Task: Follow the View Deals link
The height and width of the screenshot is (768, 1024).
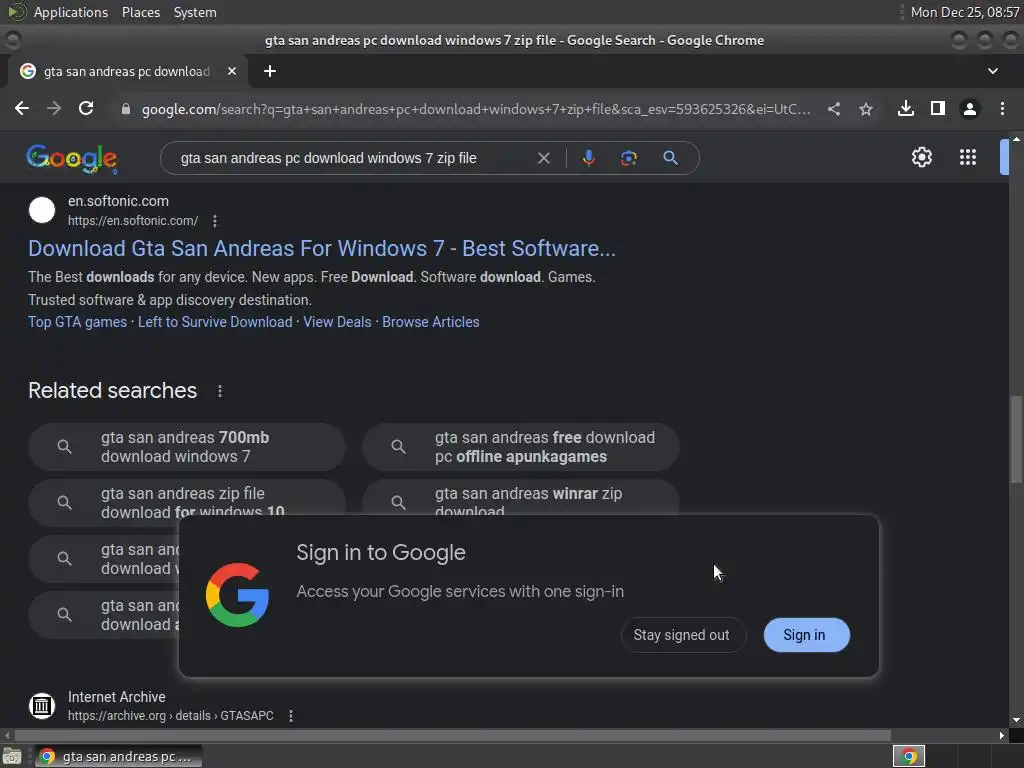Action: [337, 322]
